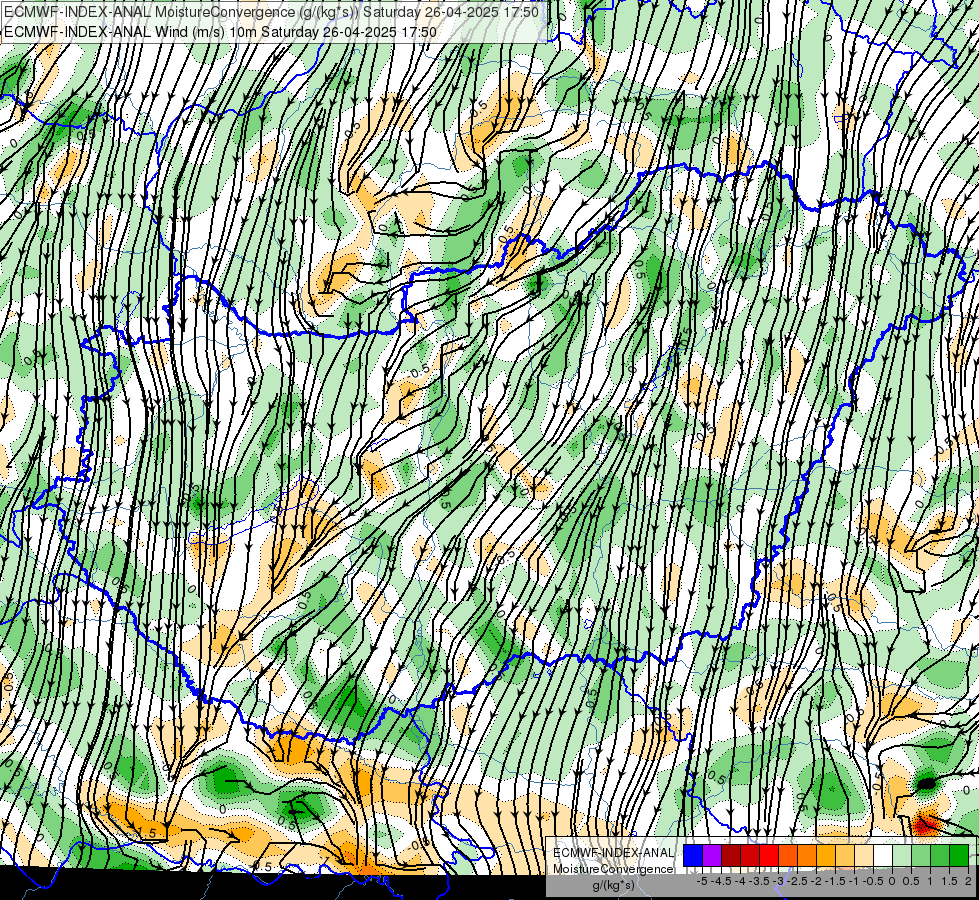Viewport: 979px width, 900px height.
Task: Click the legend's ECMWF-INDEX-ANAL label
Action: tap(613, 853)
